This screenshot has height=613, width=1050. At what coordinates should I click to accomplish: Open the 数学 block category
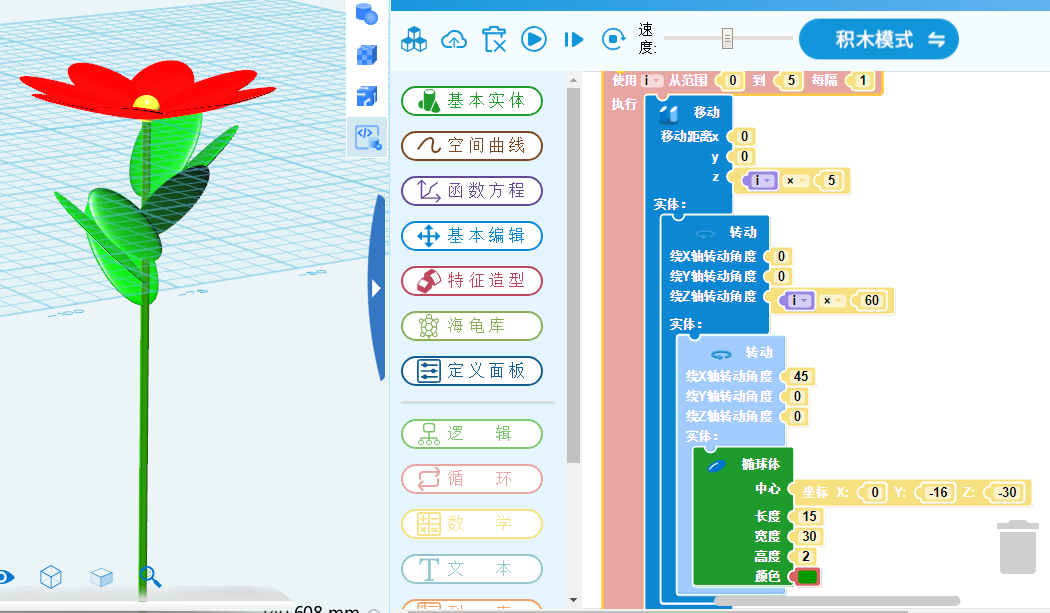(471, 524)
